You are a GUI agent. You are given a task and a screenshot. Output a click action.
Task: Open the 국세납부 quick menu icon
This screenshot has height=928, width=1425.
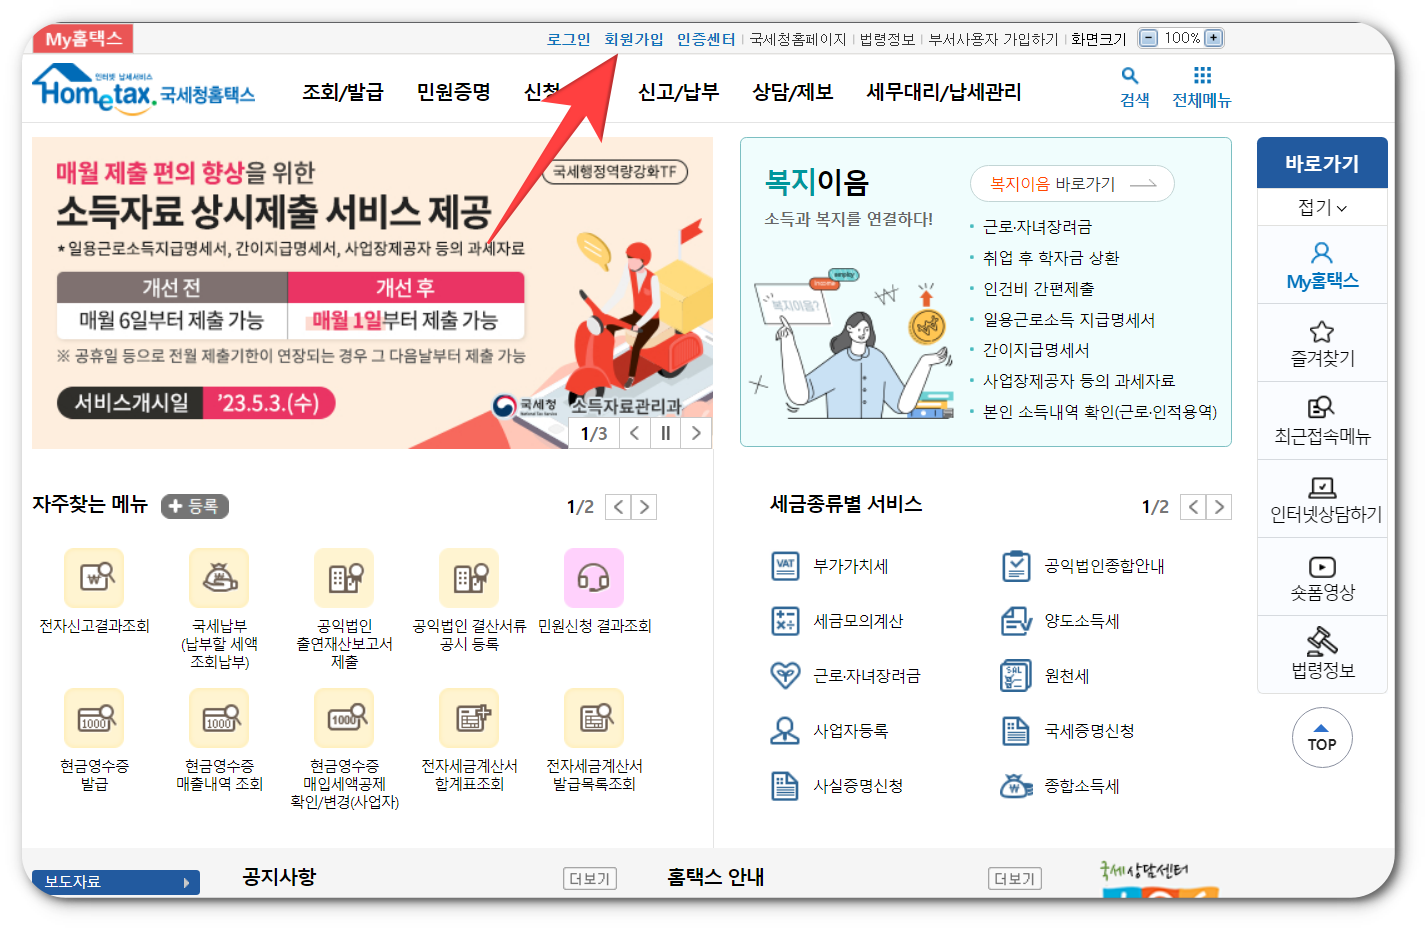[218, 578]
